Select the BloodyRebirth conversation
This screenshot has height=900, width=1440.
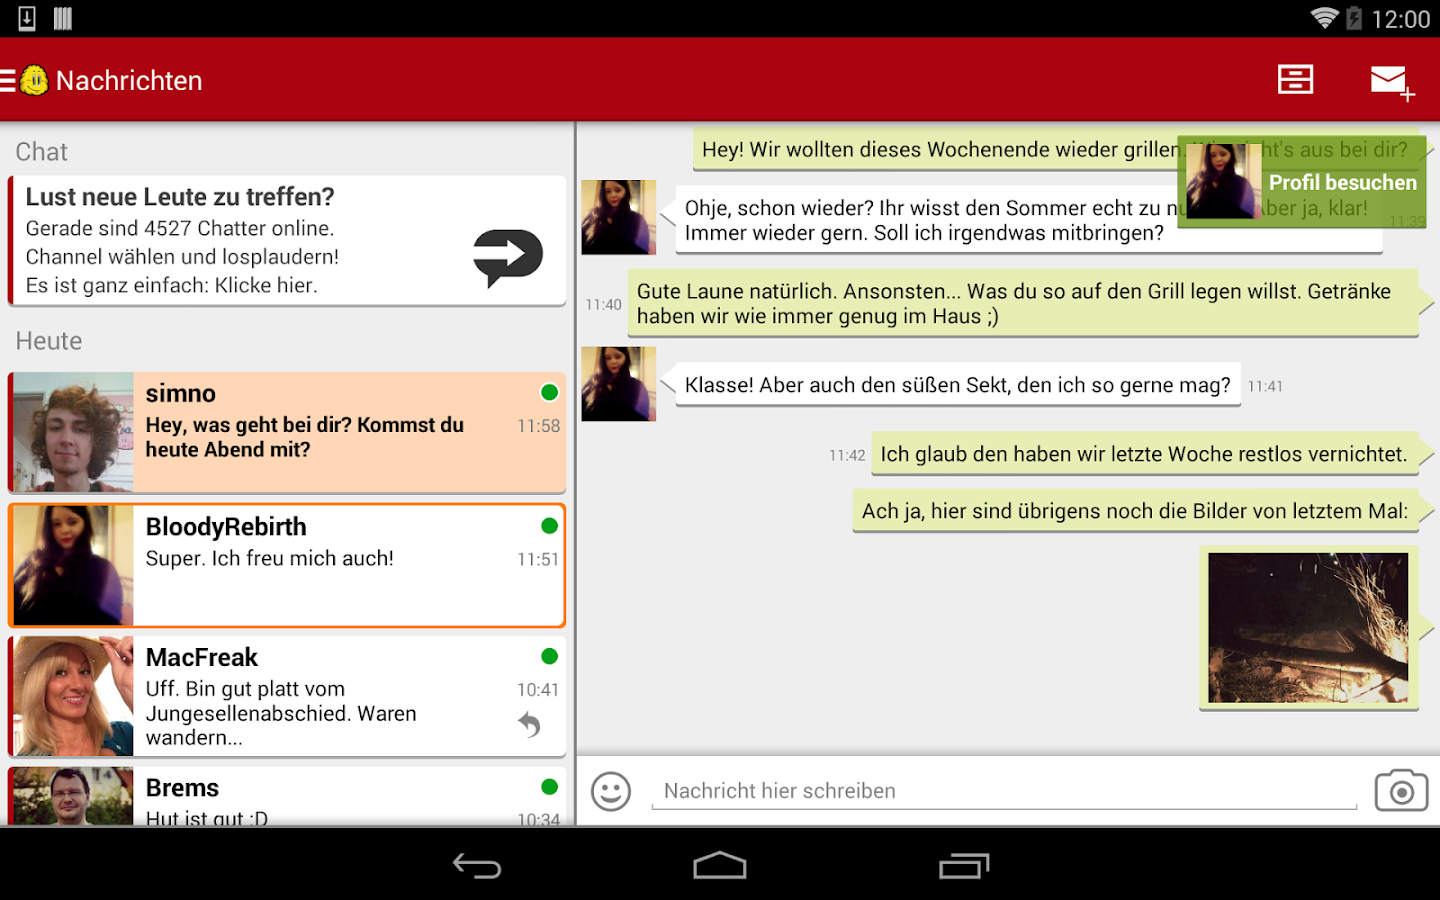click(x=287, y=565)
